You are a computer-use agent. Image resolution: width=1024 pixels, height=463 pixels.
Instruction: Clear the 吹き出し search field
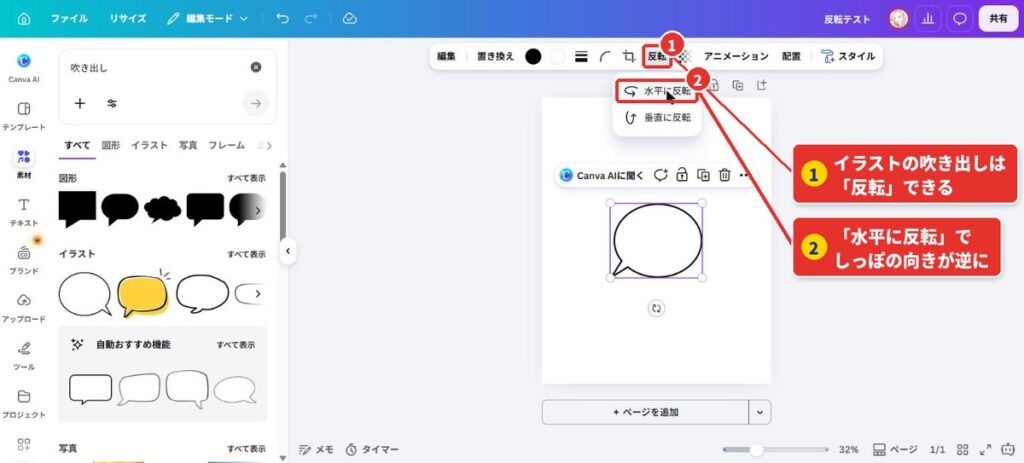[256, 67]
